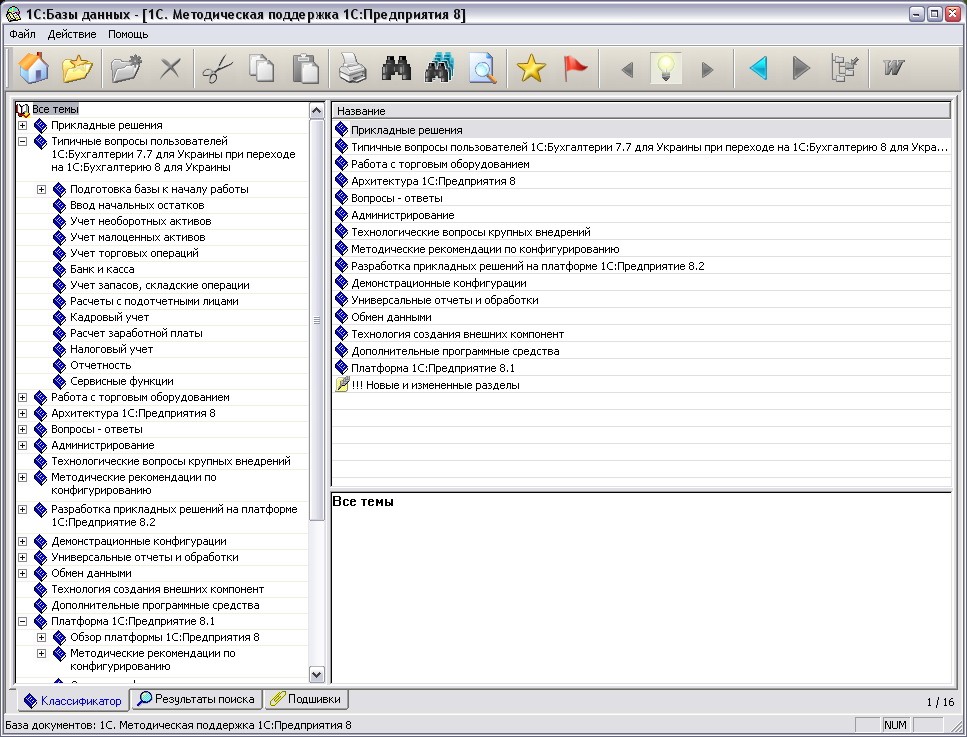Click the tree scrollbar down arrow

(x=316, y=675)
